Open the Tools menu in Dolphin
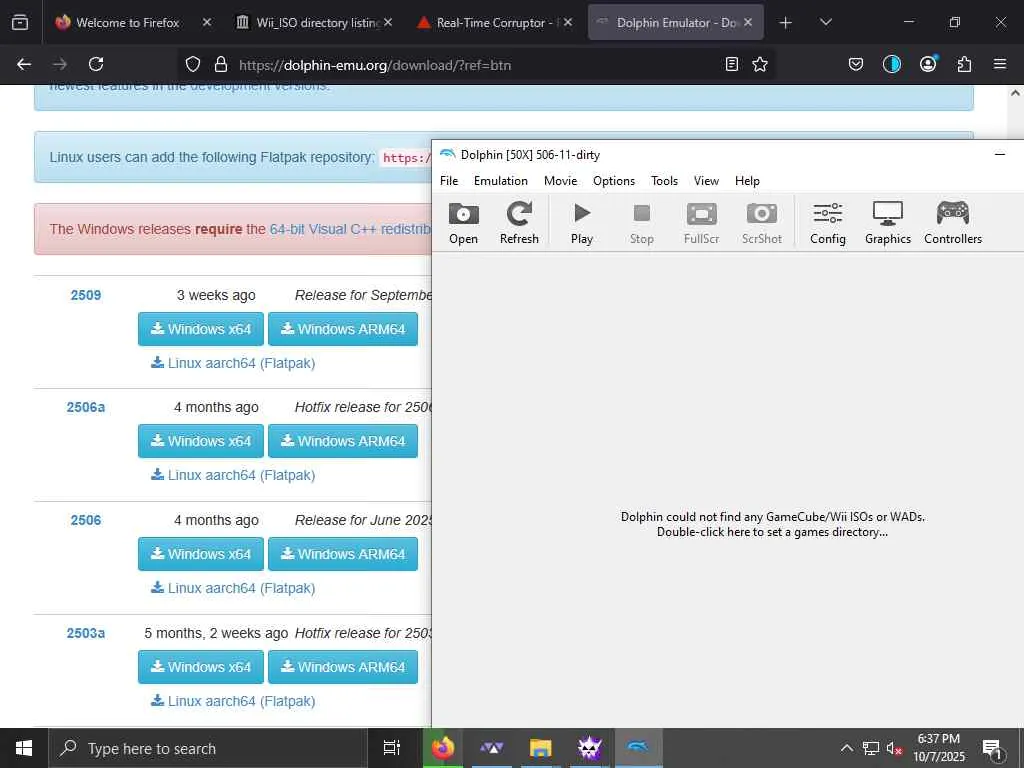The width and height of the screenshot is (1024, 768). (x=664, y=181)
